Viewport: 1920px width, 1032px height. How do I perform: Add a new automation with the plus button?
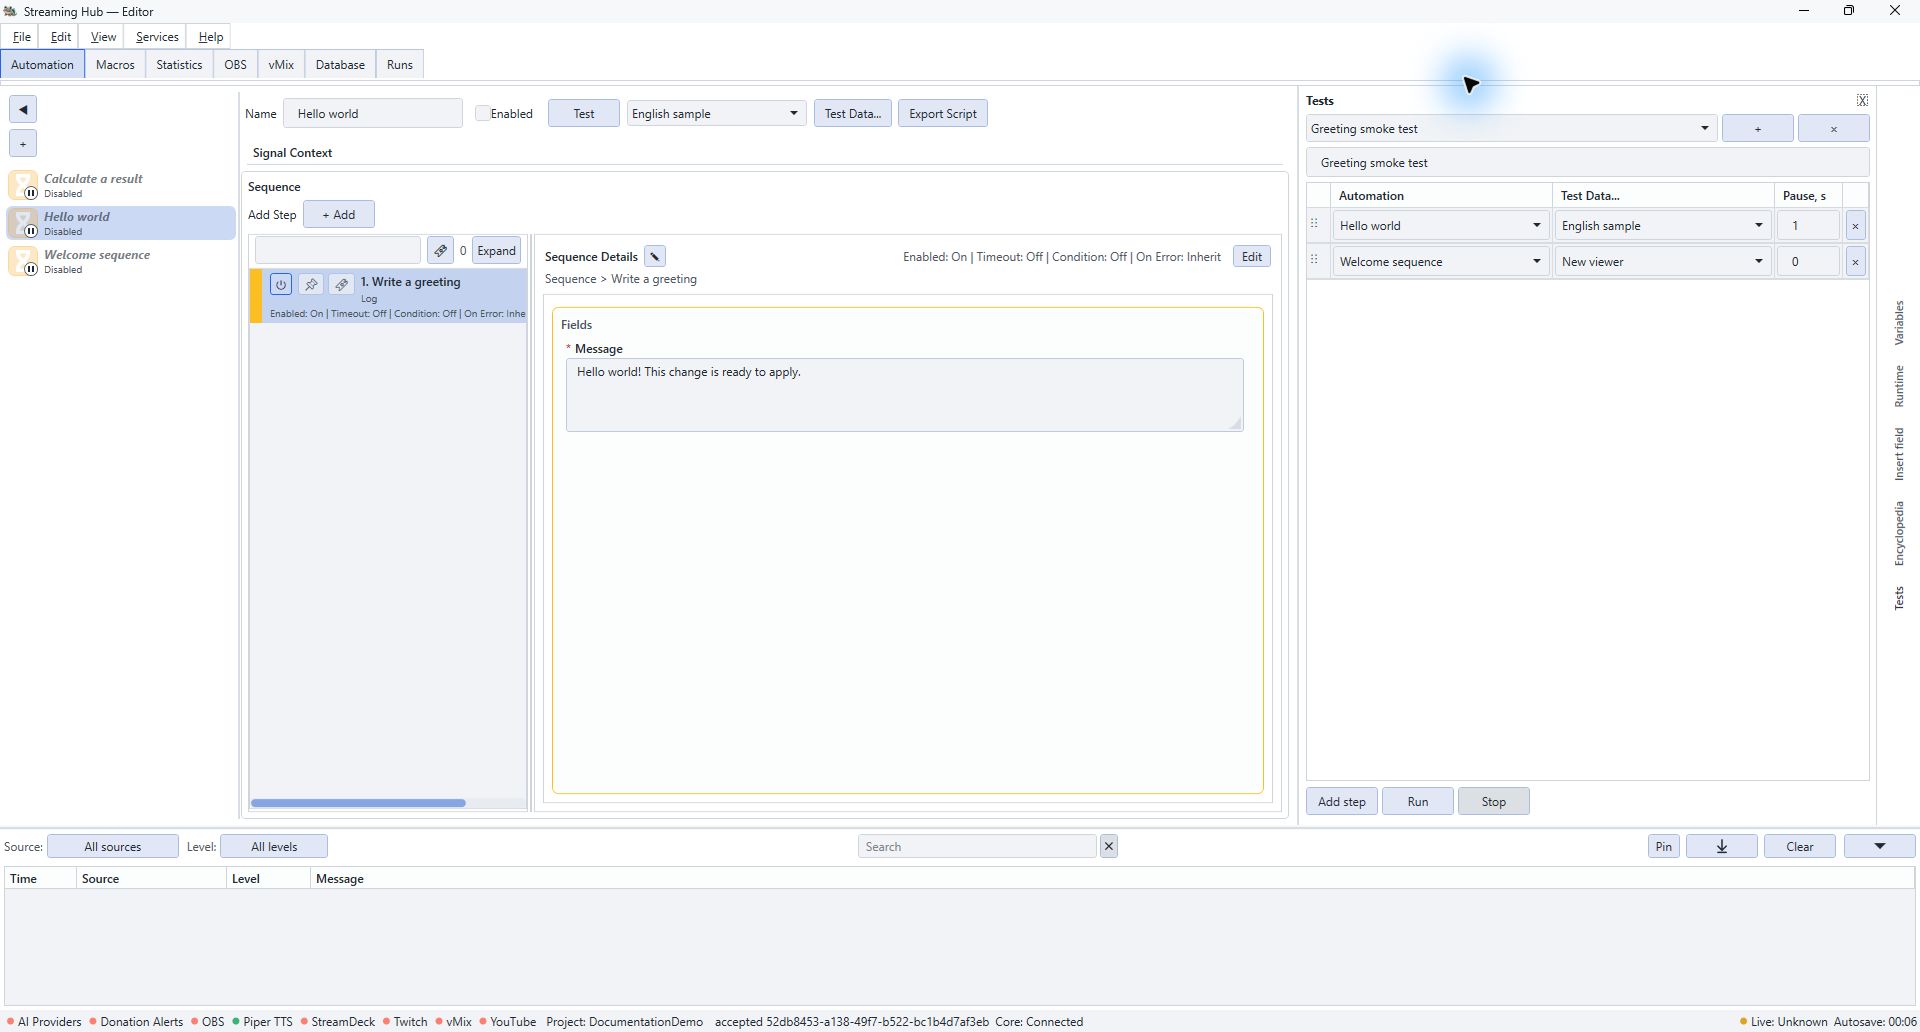click(x=23, y=143)
